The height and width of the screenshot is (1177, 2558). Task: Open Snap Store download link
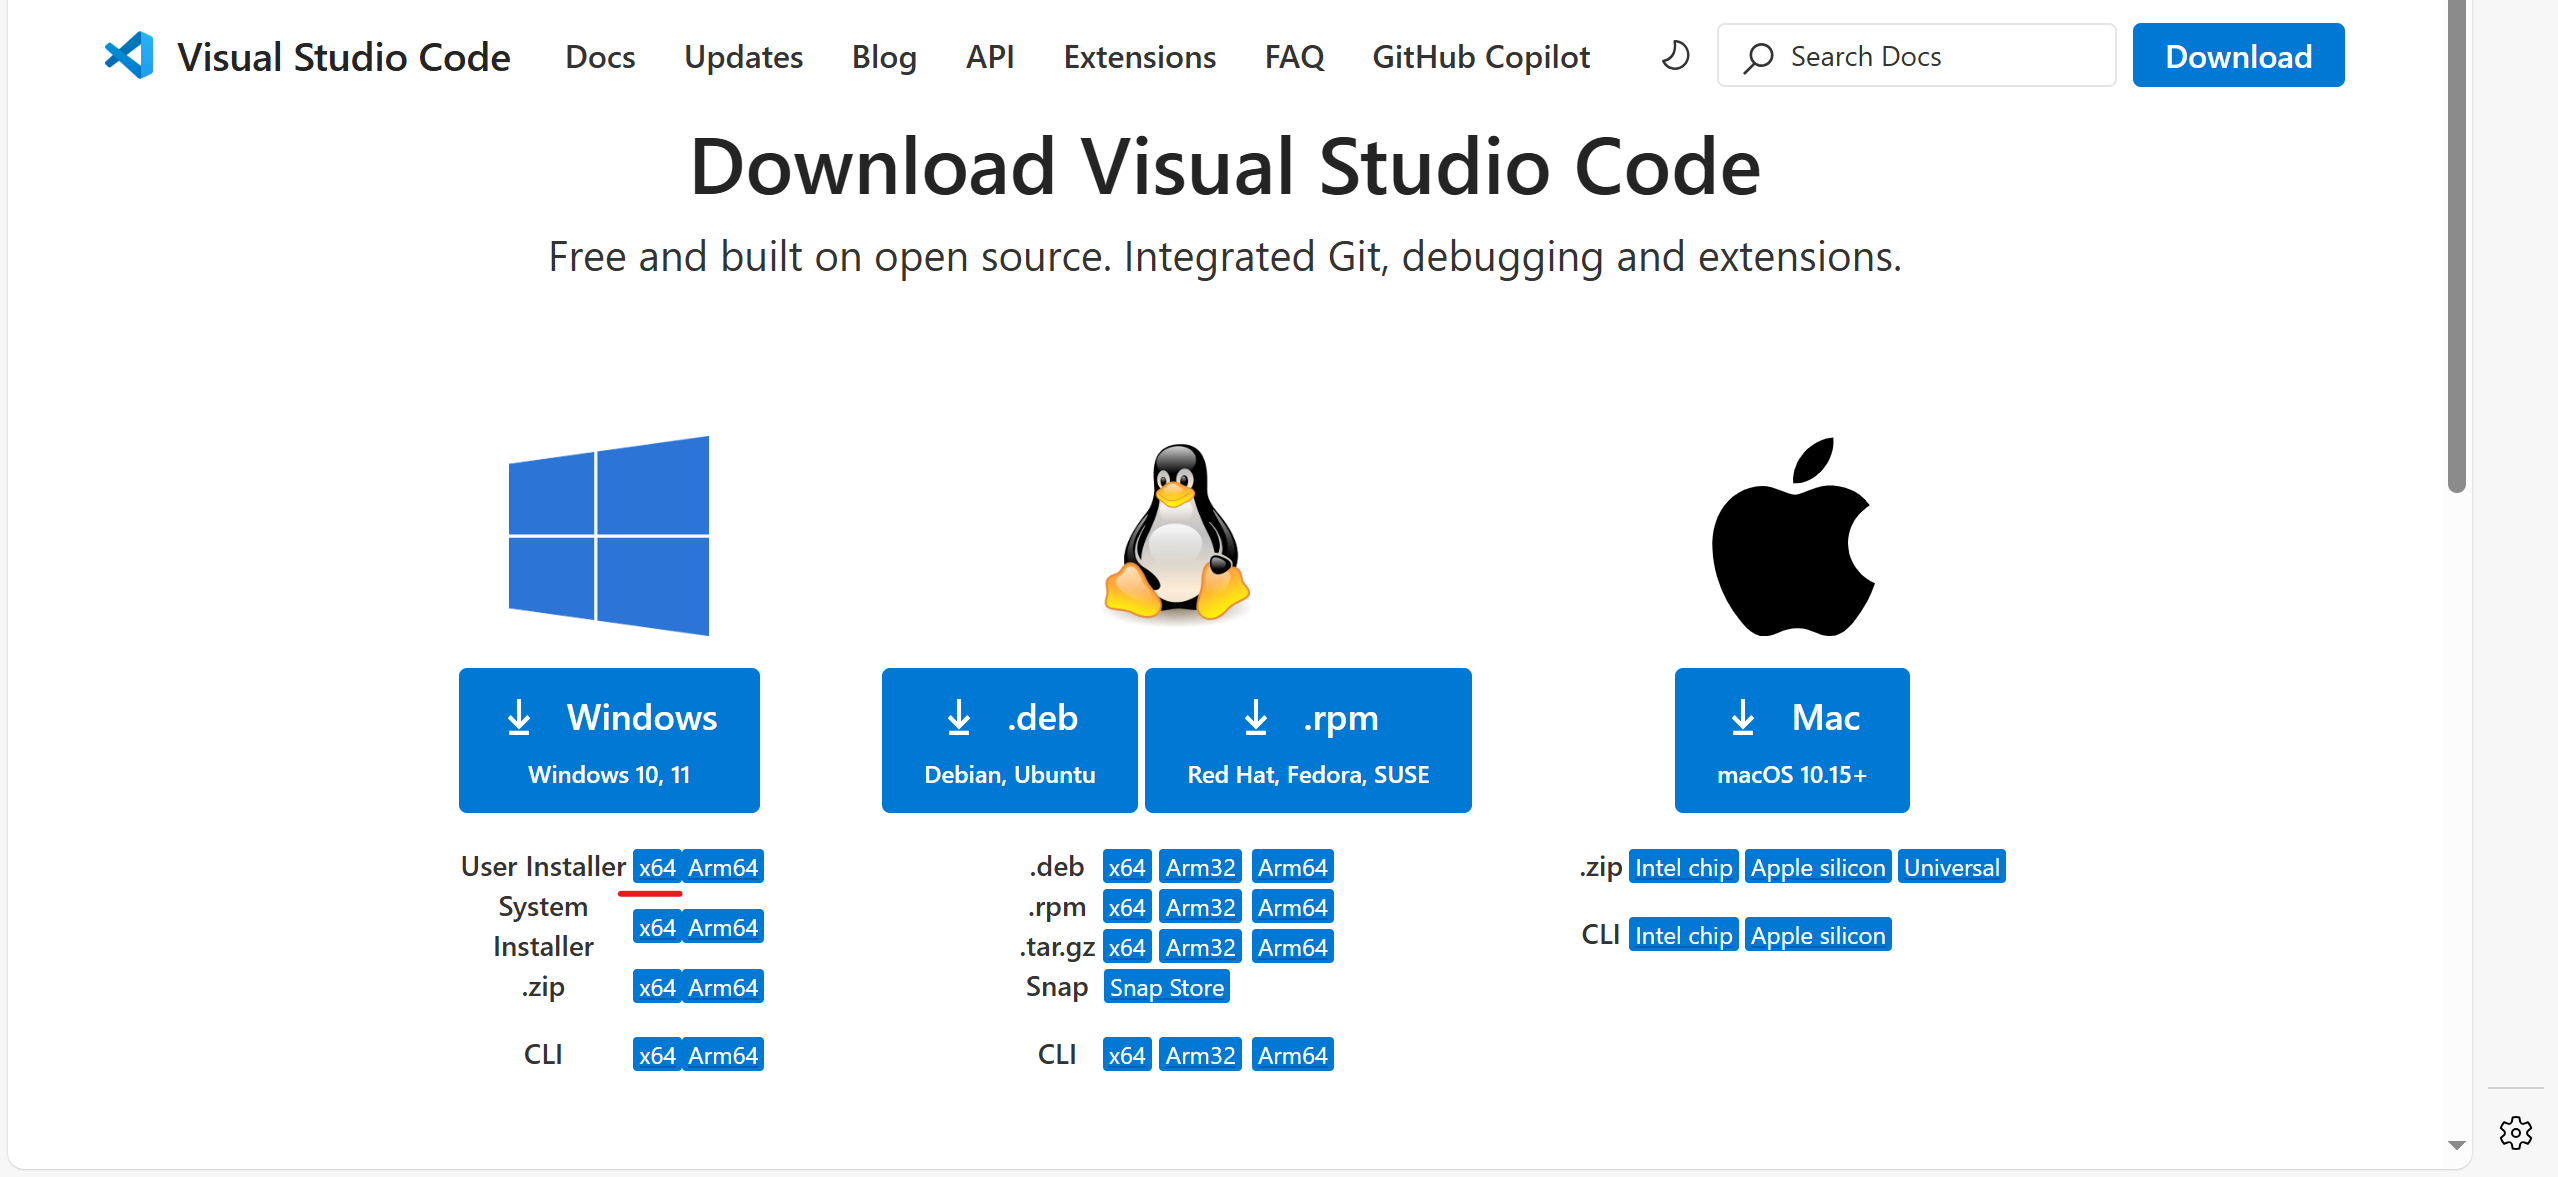[x=1166, y=986]
